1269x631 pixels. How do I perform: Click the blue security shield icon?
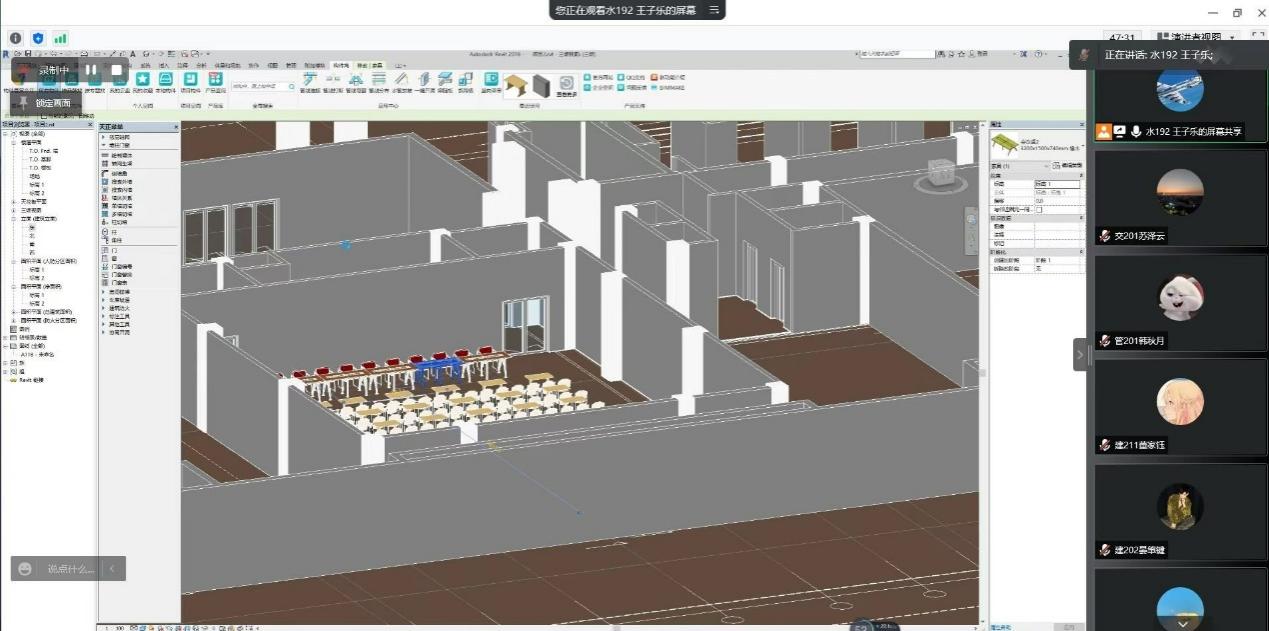(38, 38)
